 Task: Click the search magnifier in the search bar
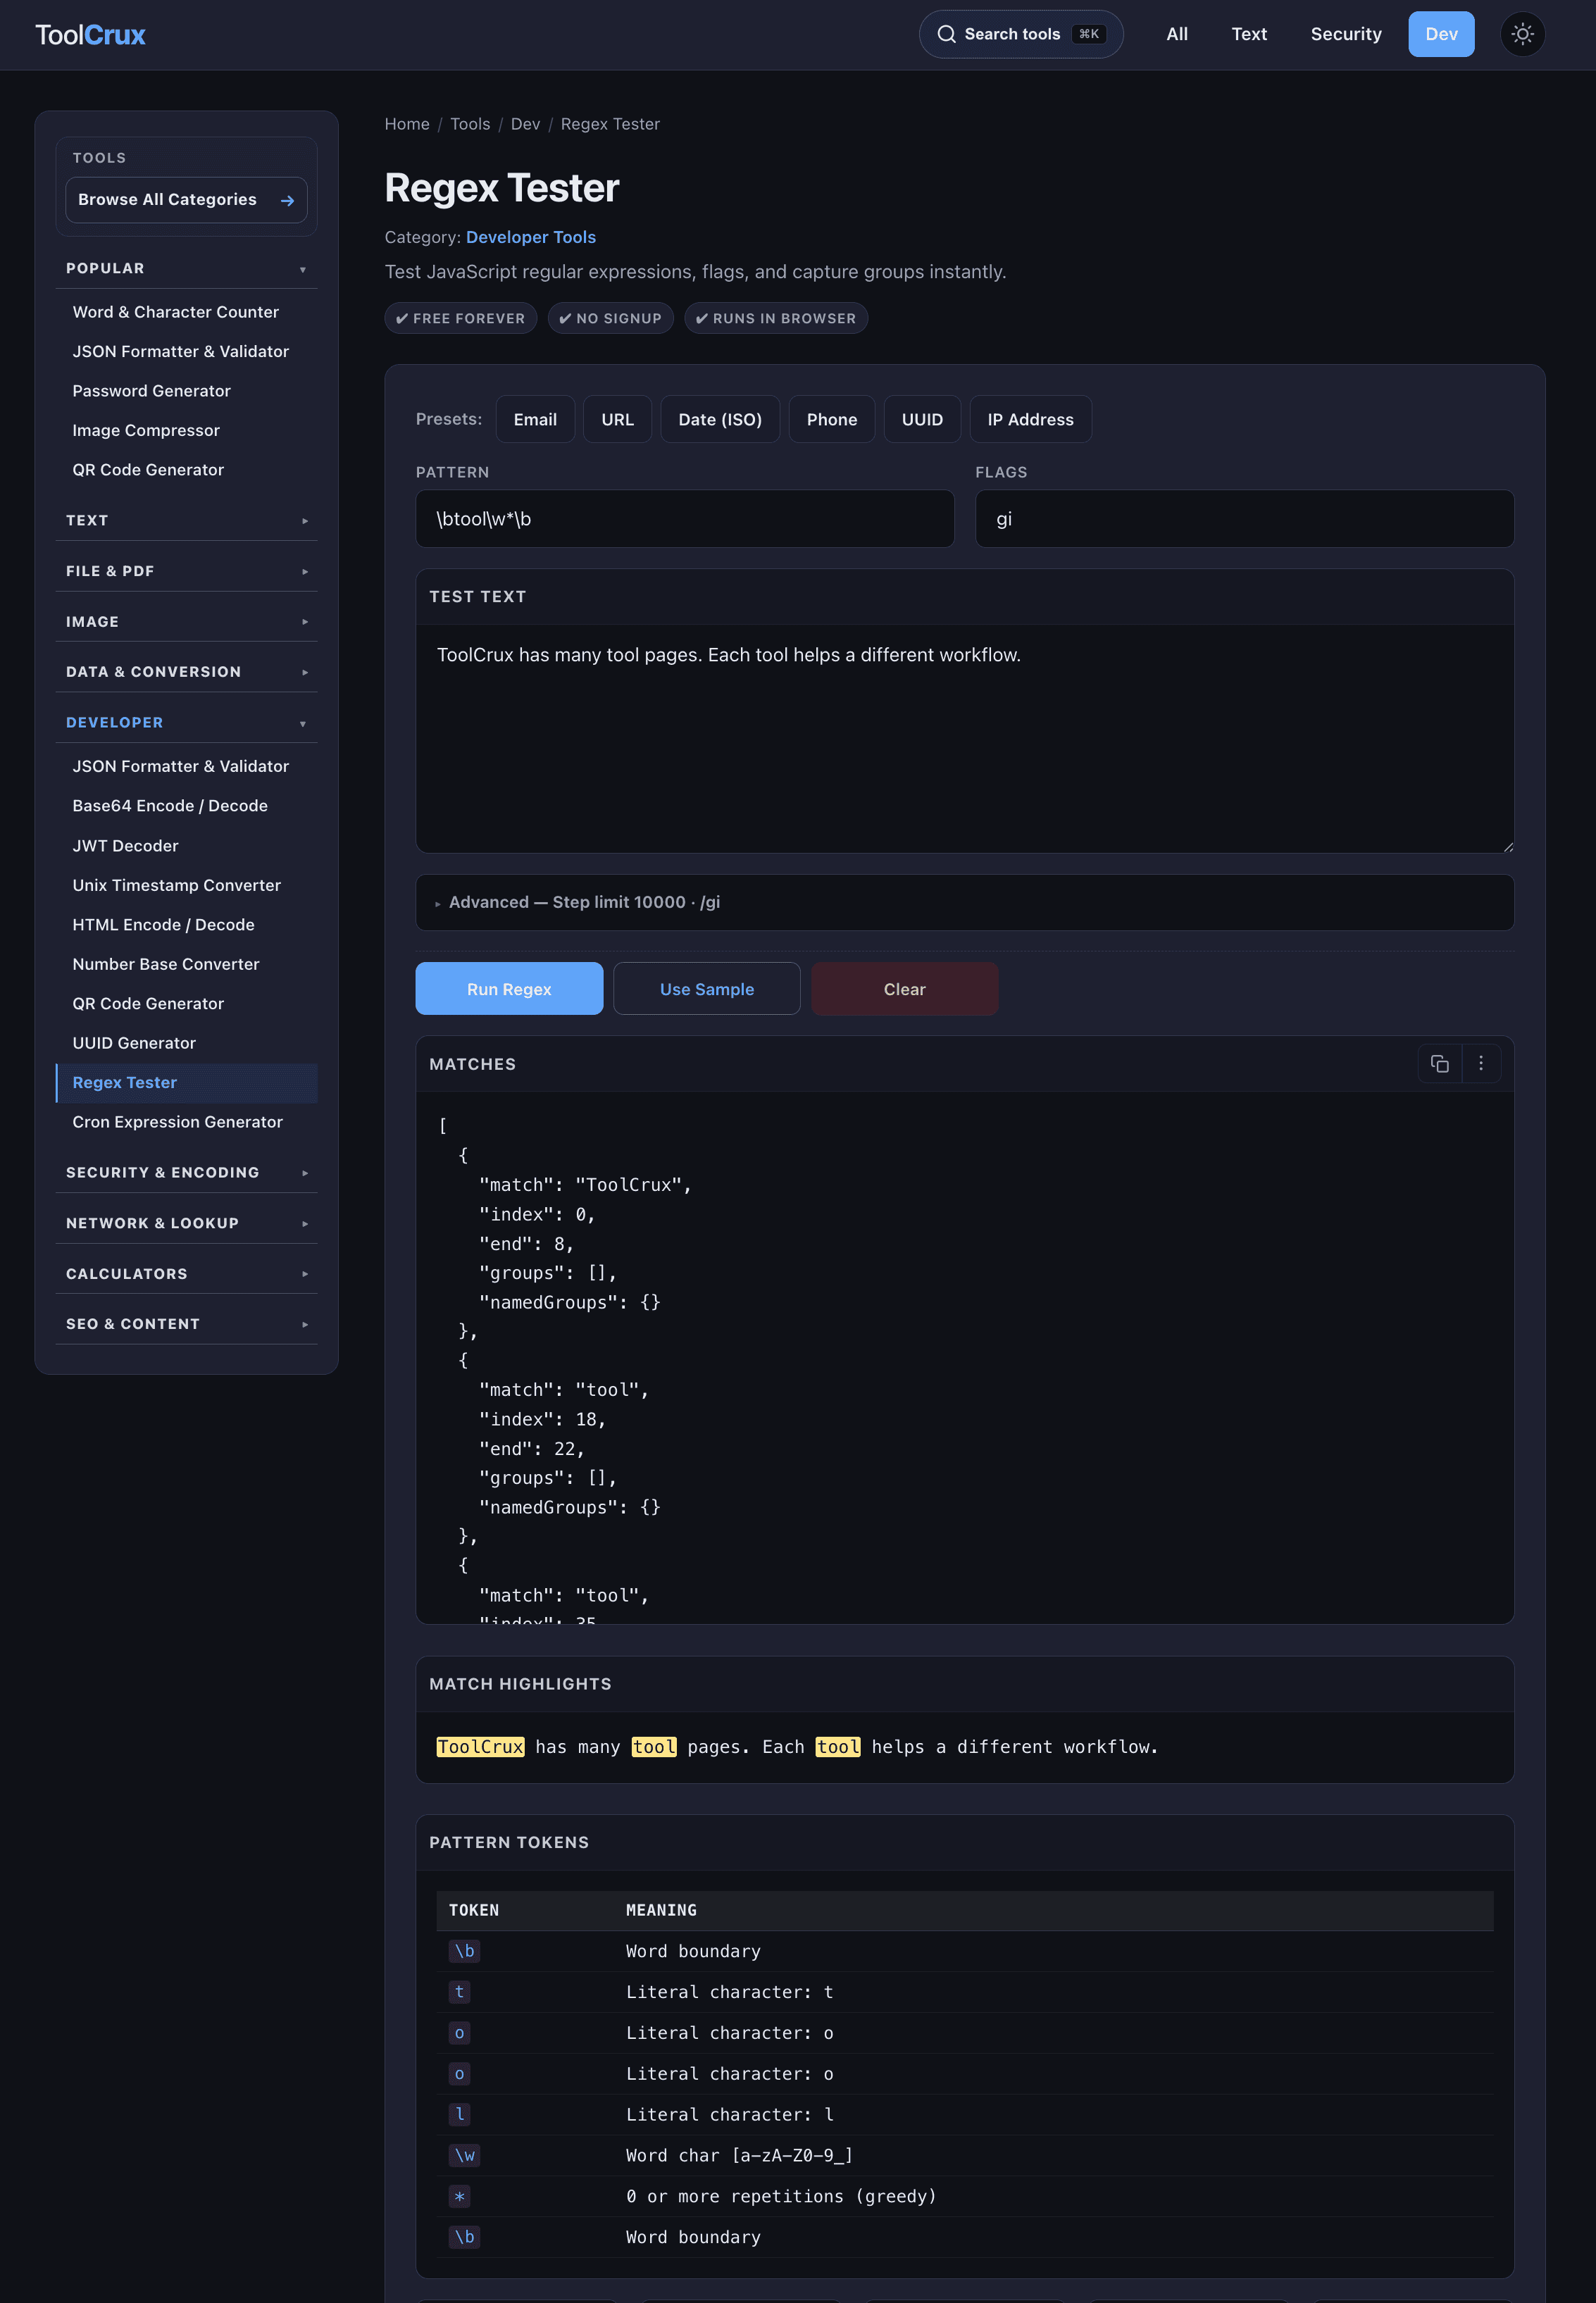(947, 33)
